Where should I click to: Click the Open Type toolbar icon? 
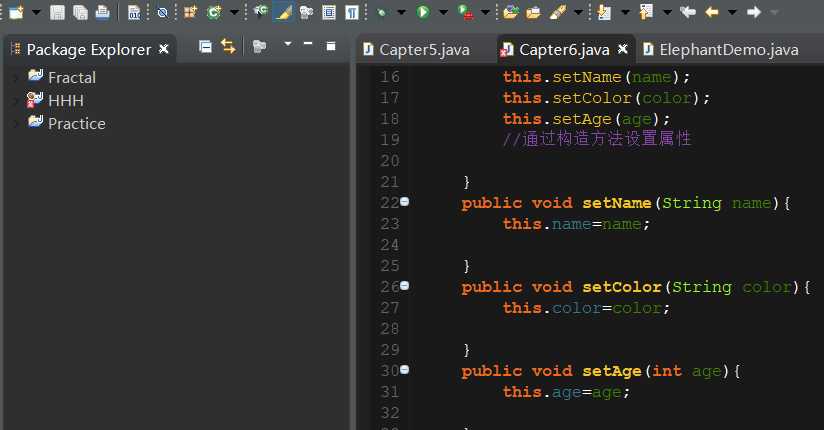click(x=260, y=12)
